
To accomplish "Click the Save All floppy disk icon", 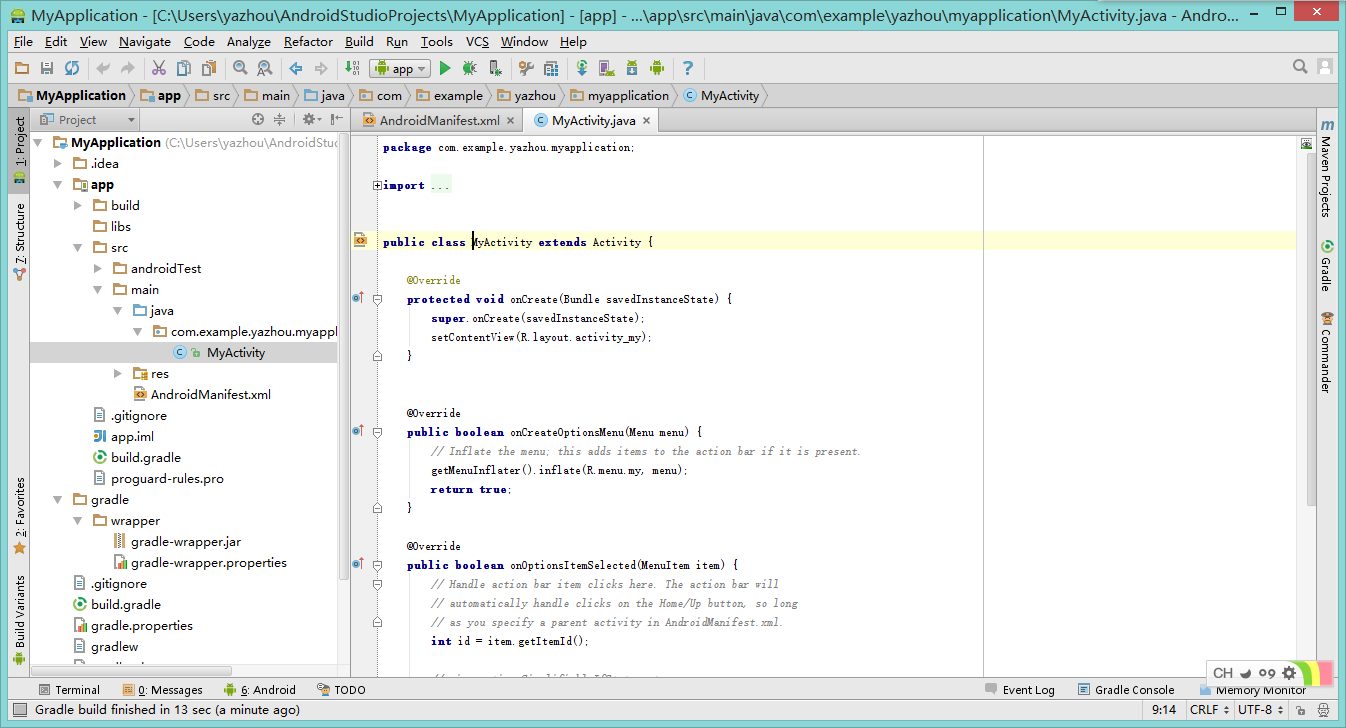I will coord(47,68).
